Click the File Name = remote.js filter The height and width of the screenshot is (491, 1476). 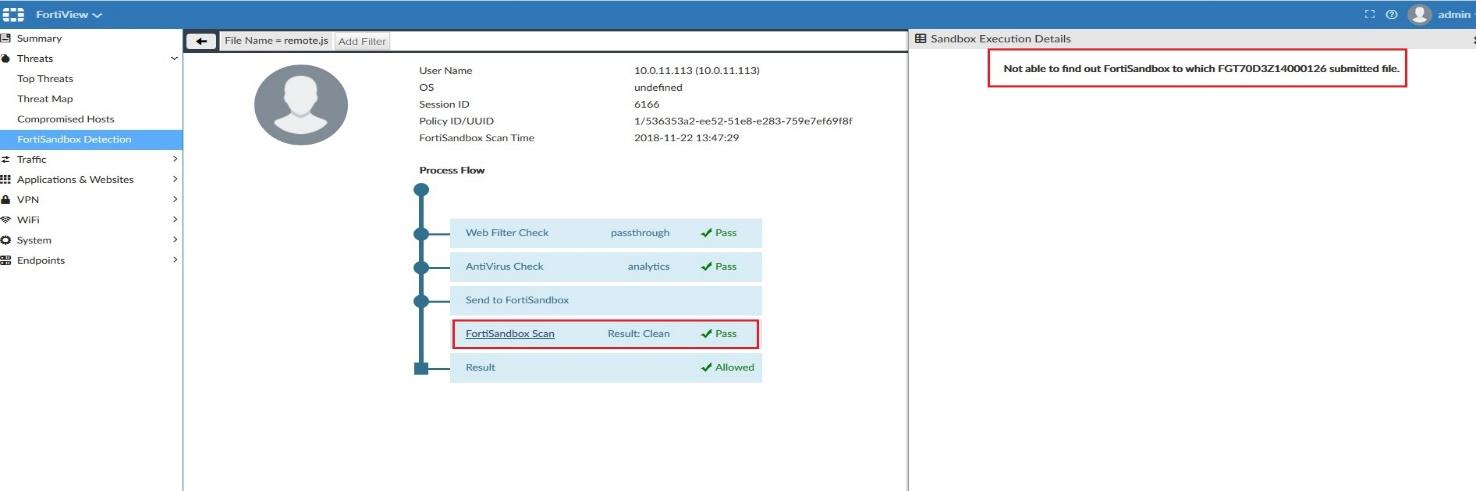pos(276,41)
